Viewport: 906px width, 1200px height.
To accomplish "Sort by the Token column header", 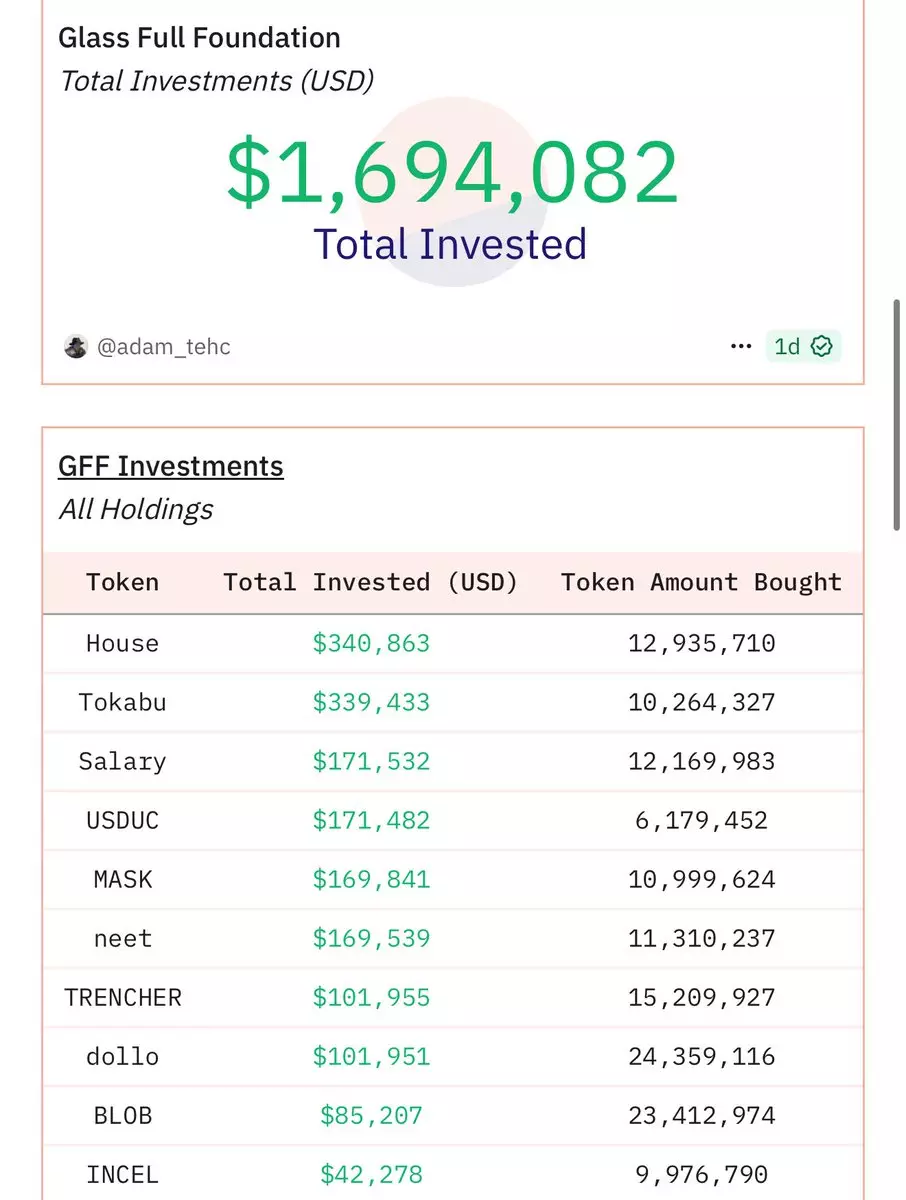I will (x=122, y=582).
